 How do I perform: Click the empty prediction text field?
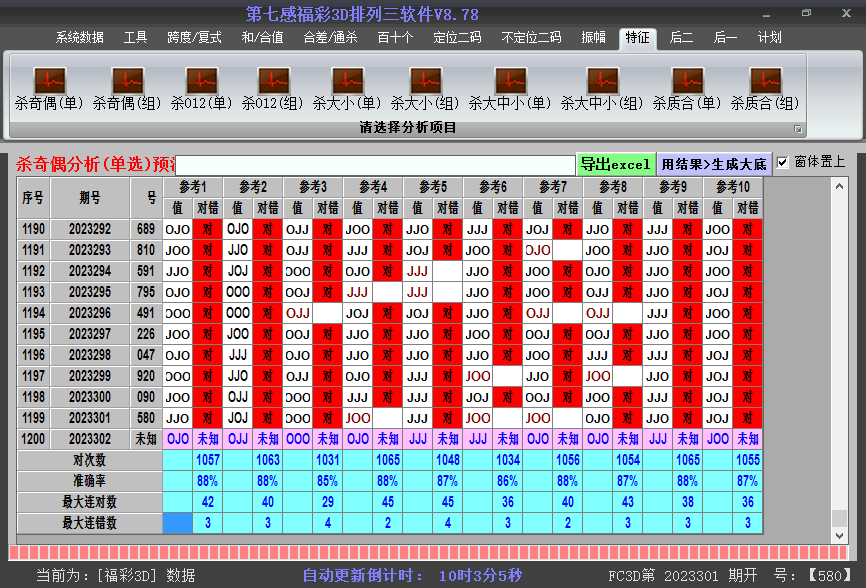click(x=376, y=165)
